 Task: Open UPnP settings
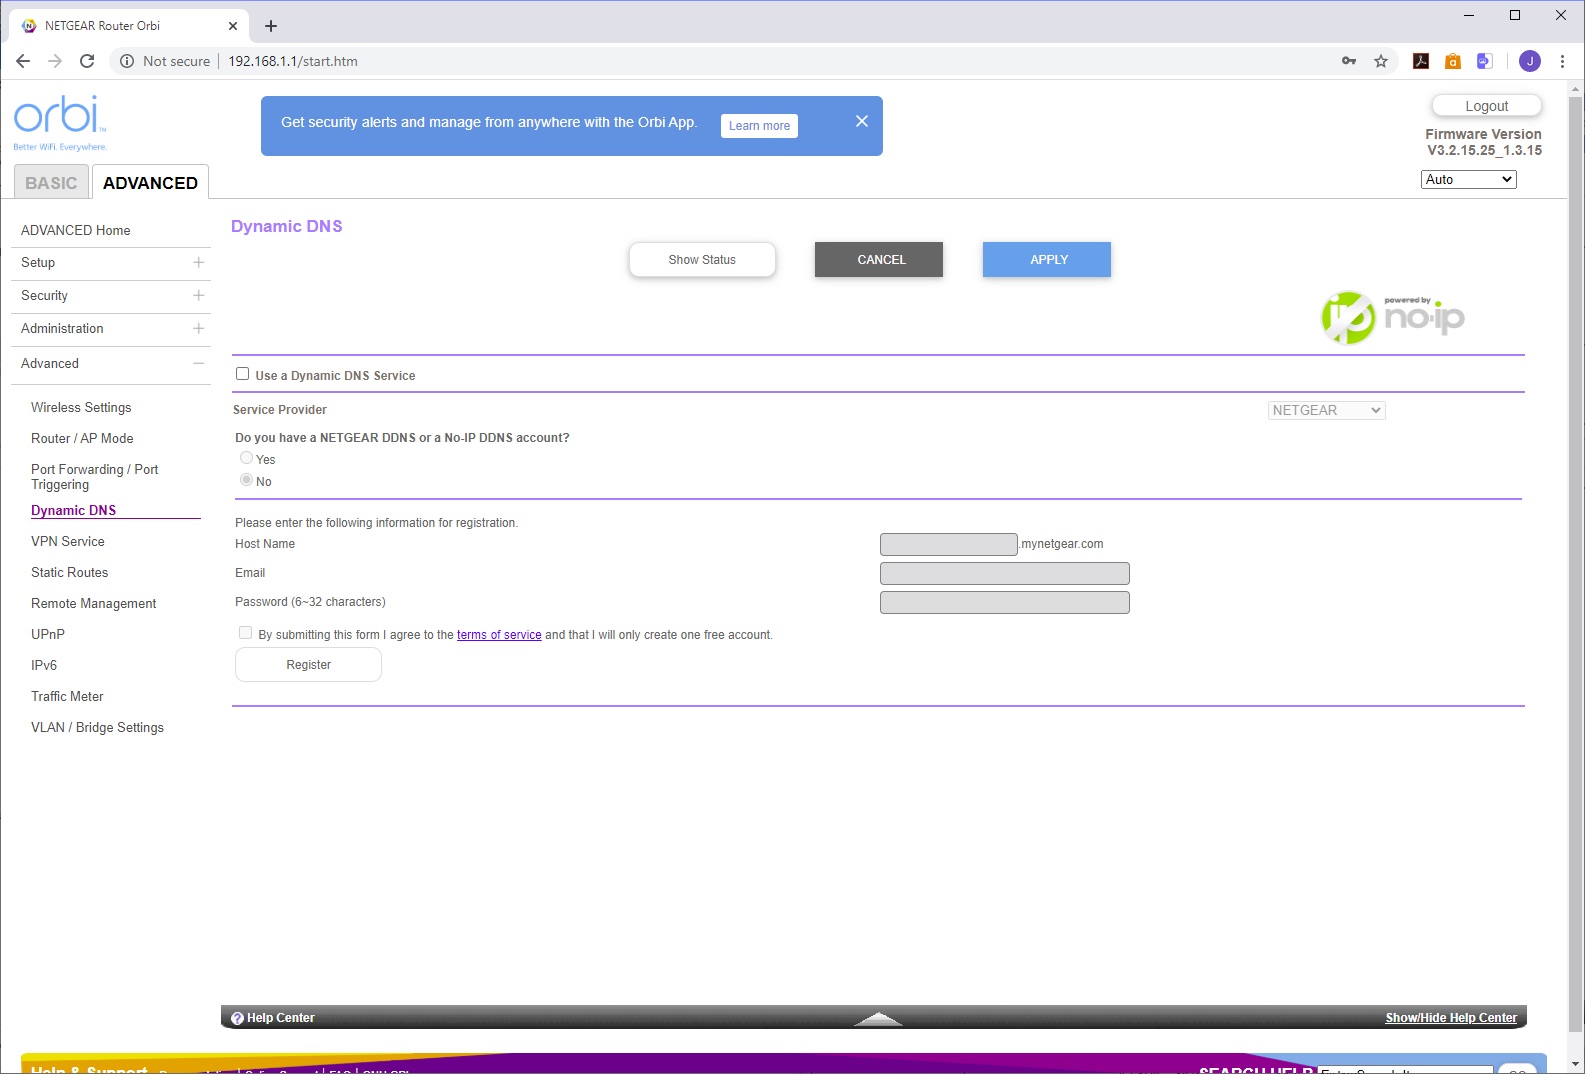click(48, 634)
